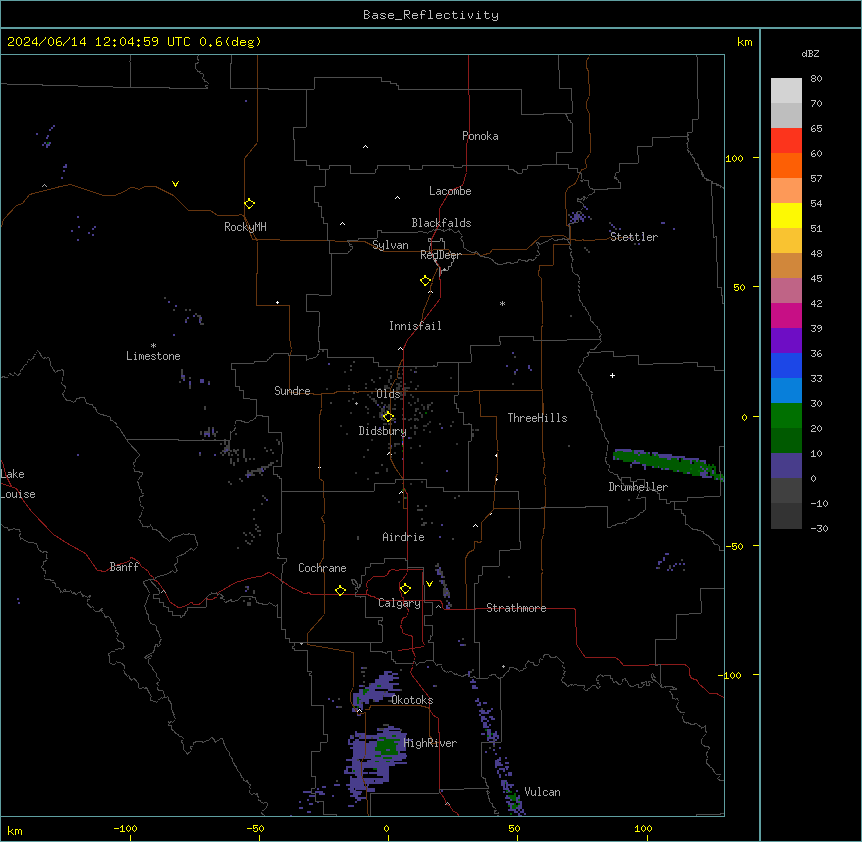Viewport: 862px width, 842px height.
Task: Click the dBZ legend heading
Action: (810, 54)
